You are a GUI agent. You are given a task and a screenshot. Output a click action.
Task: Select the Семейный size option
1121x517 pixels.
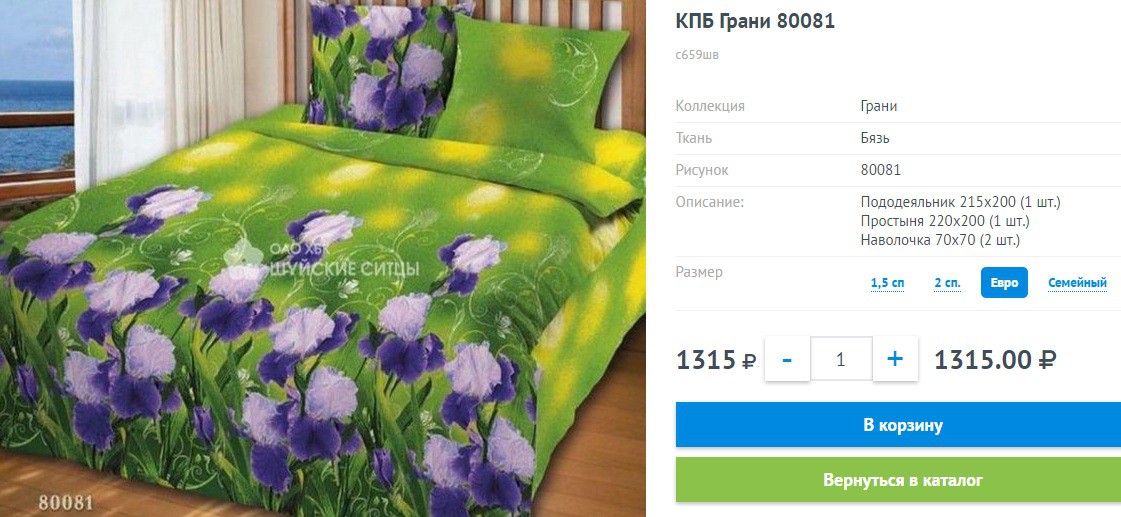[1077, 283]
